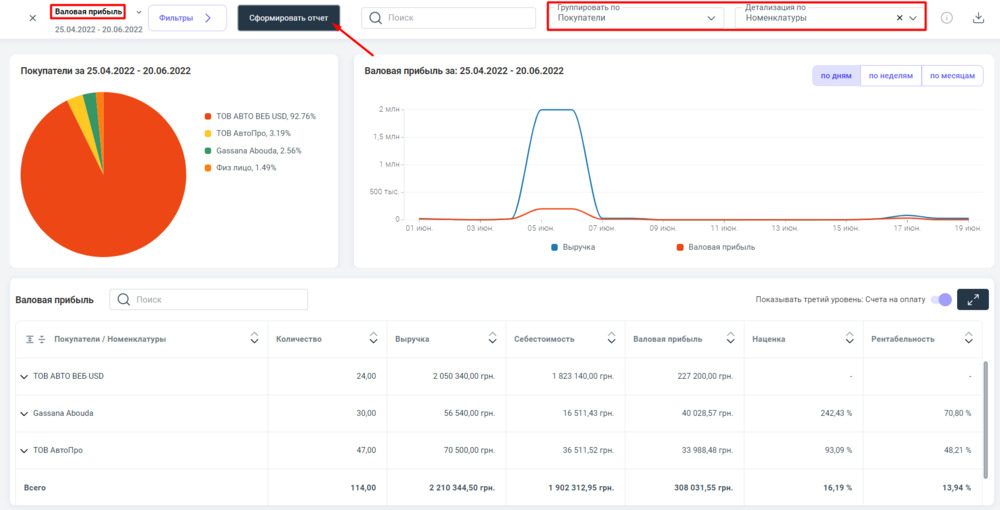Open the Группировать по dropdown
The height and width of the screenshot is (510, 1000).
click(638, 18)
